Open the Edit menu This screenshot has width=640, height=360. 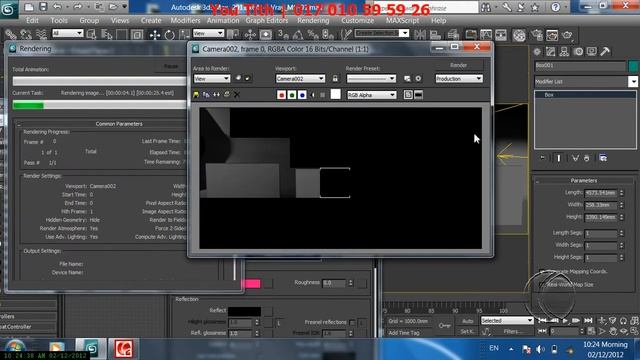click(x=32, y=20)
